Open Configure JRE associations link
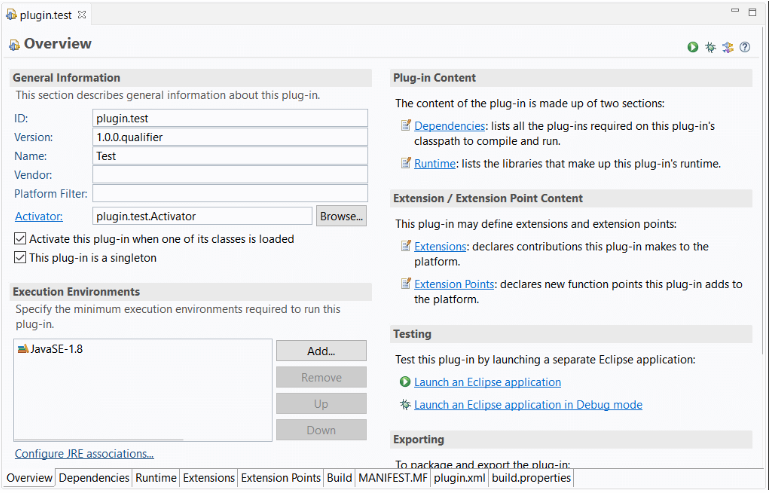Image resolution: width=770 pixels, height=493 pixels. (84, 453)
